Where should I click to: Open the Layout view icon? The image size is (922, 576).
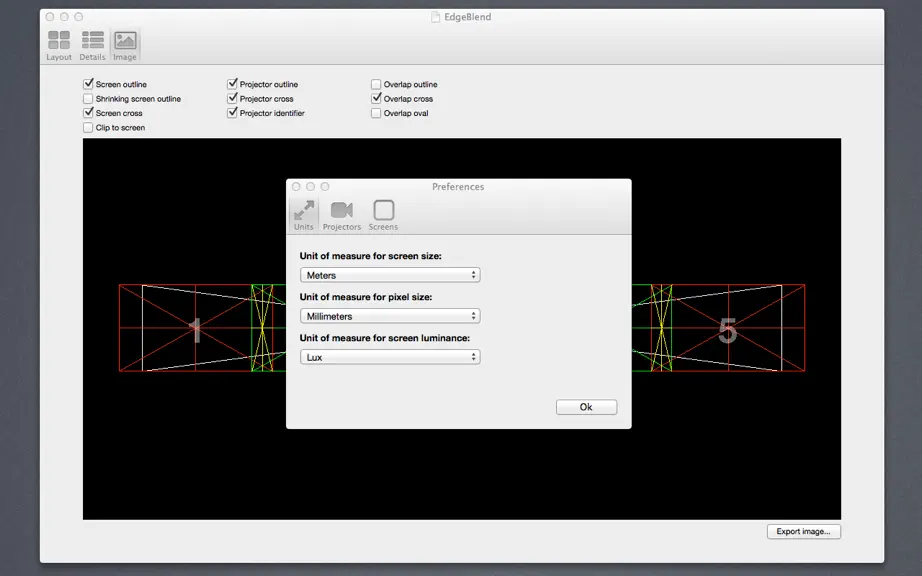click(59, 41)
